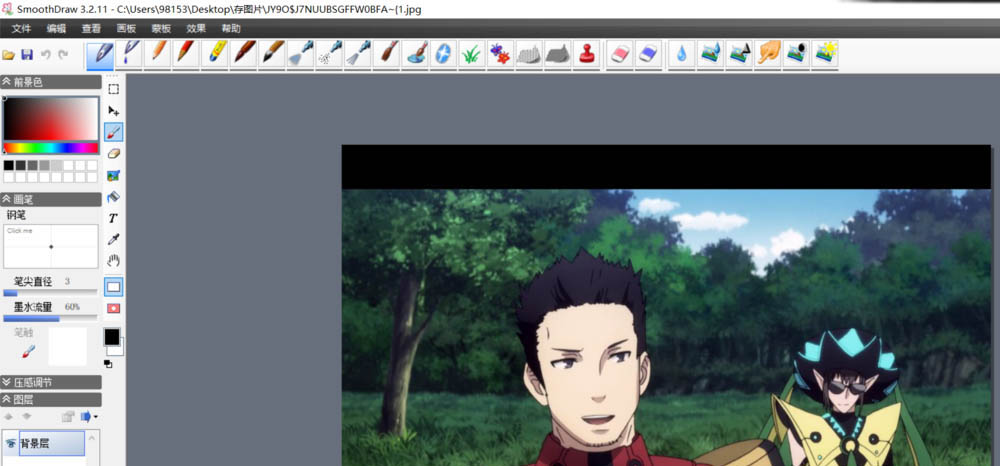Select the third airbrush tool
The height and width of the screenshot is (466, 1000).
coord(358,54)
